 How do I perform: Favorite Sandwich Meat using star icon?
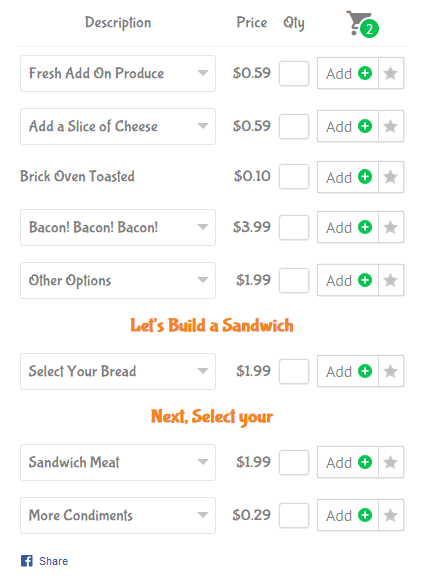[391, 462]
